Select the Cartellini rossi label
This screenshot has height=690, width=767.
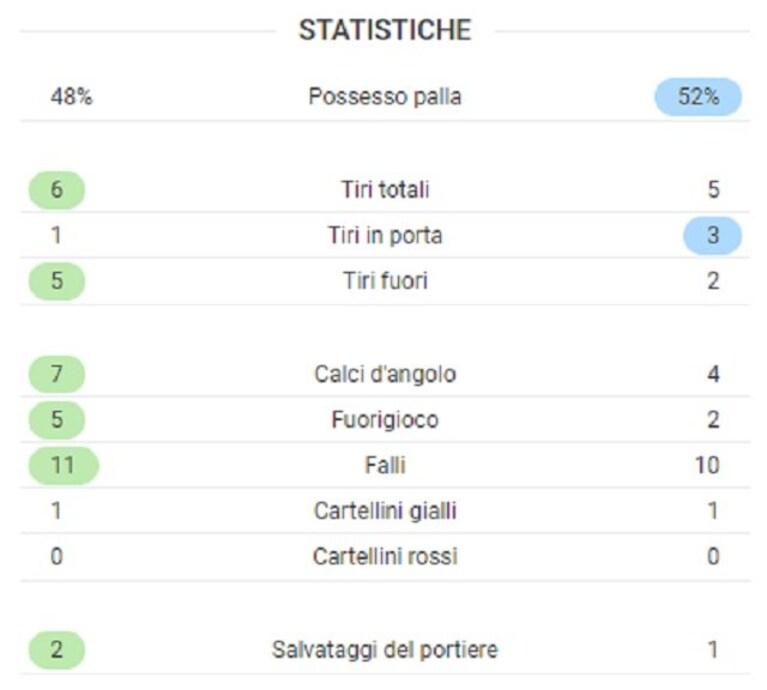click(385, 556)
